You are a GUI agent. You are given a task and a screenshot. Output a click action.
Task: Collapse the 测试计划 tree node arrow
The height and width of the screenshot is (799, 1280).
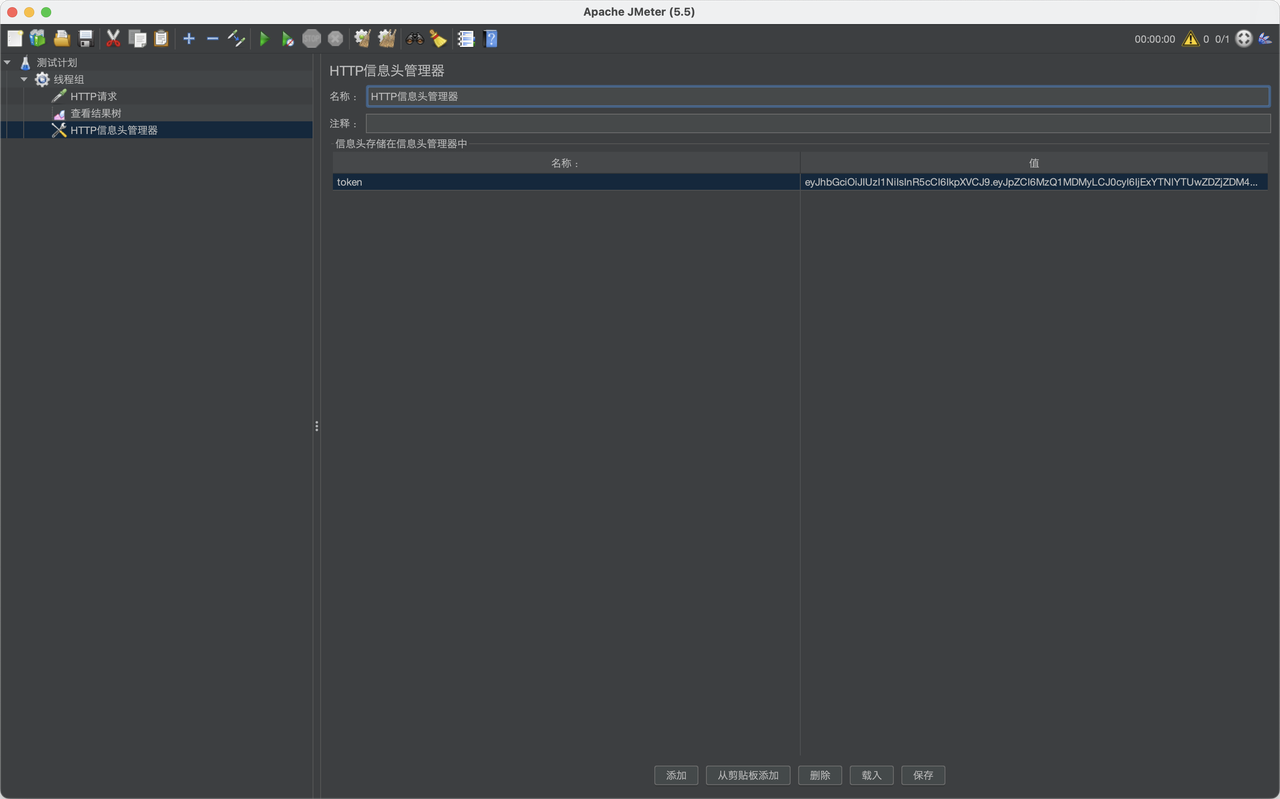pos(8,62)
